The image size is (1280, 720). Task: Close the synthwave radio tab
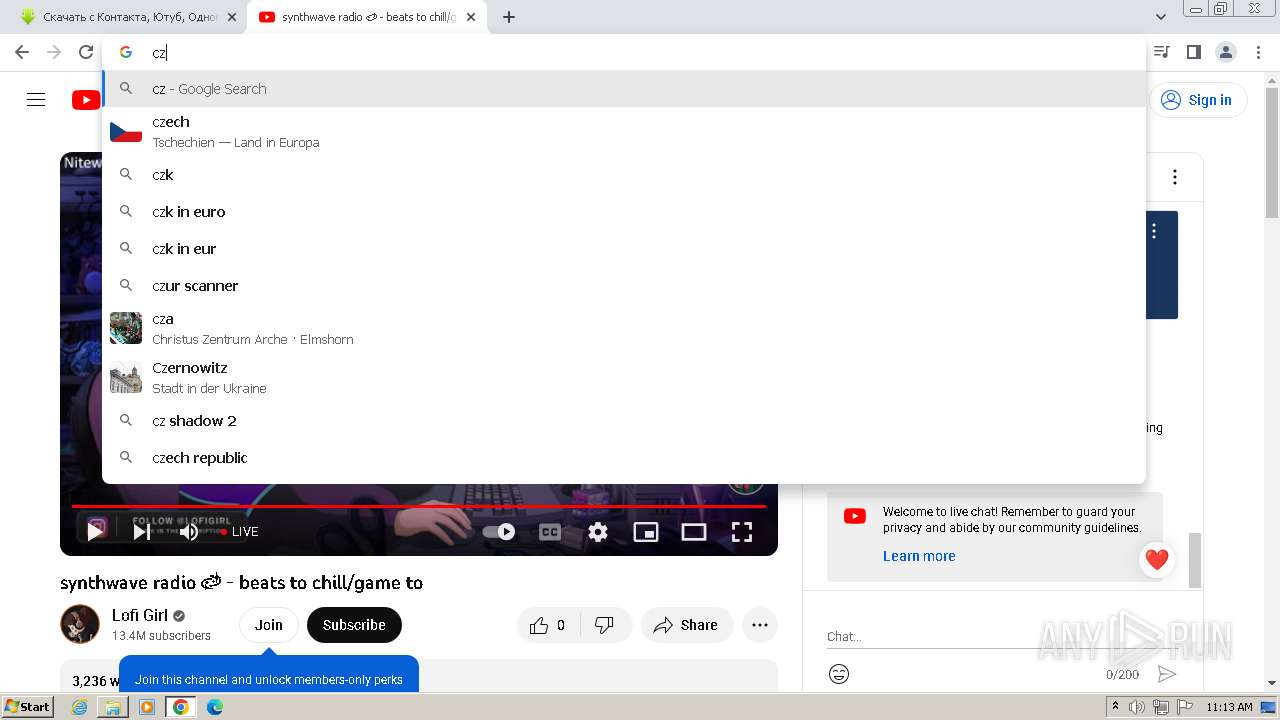(471, 17)
